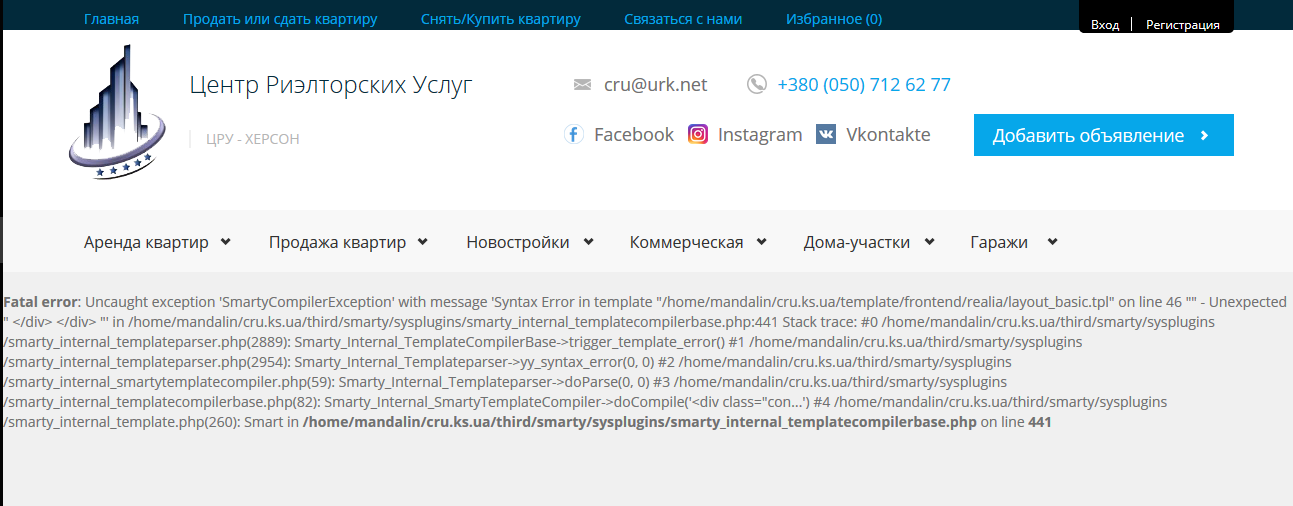Click ЦРУ - ХЕРСОН subtitle
The image size is (1293, 506).
tap(253, 139)
